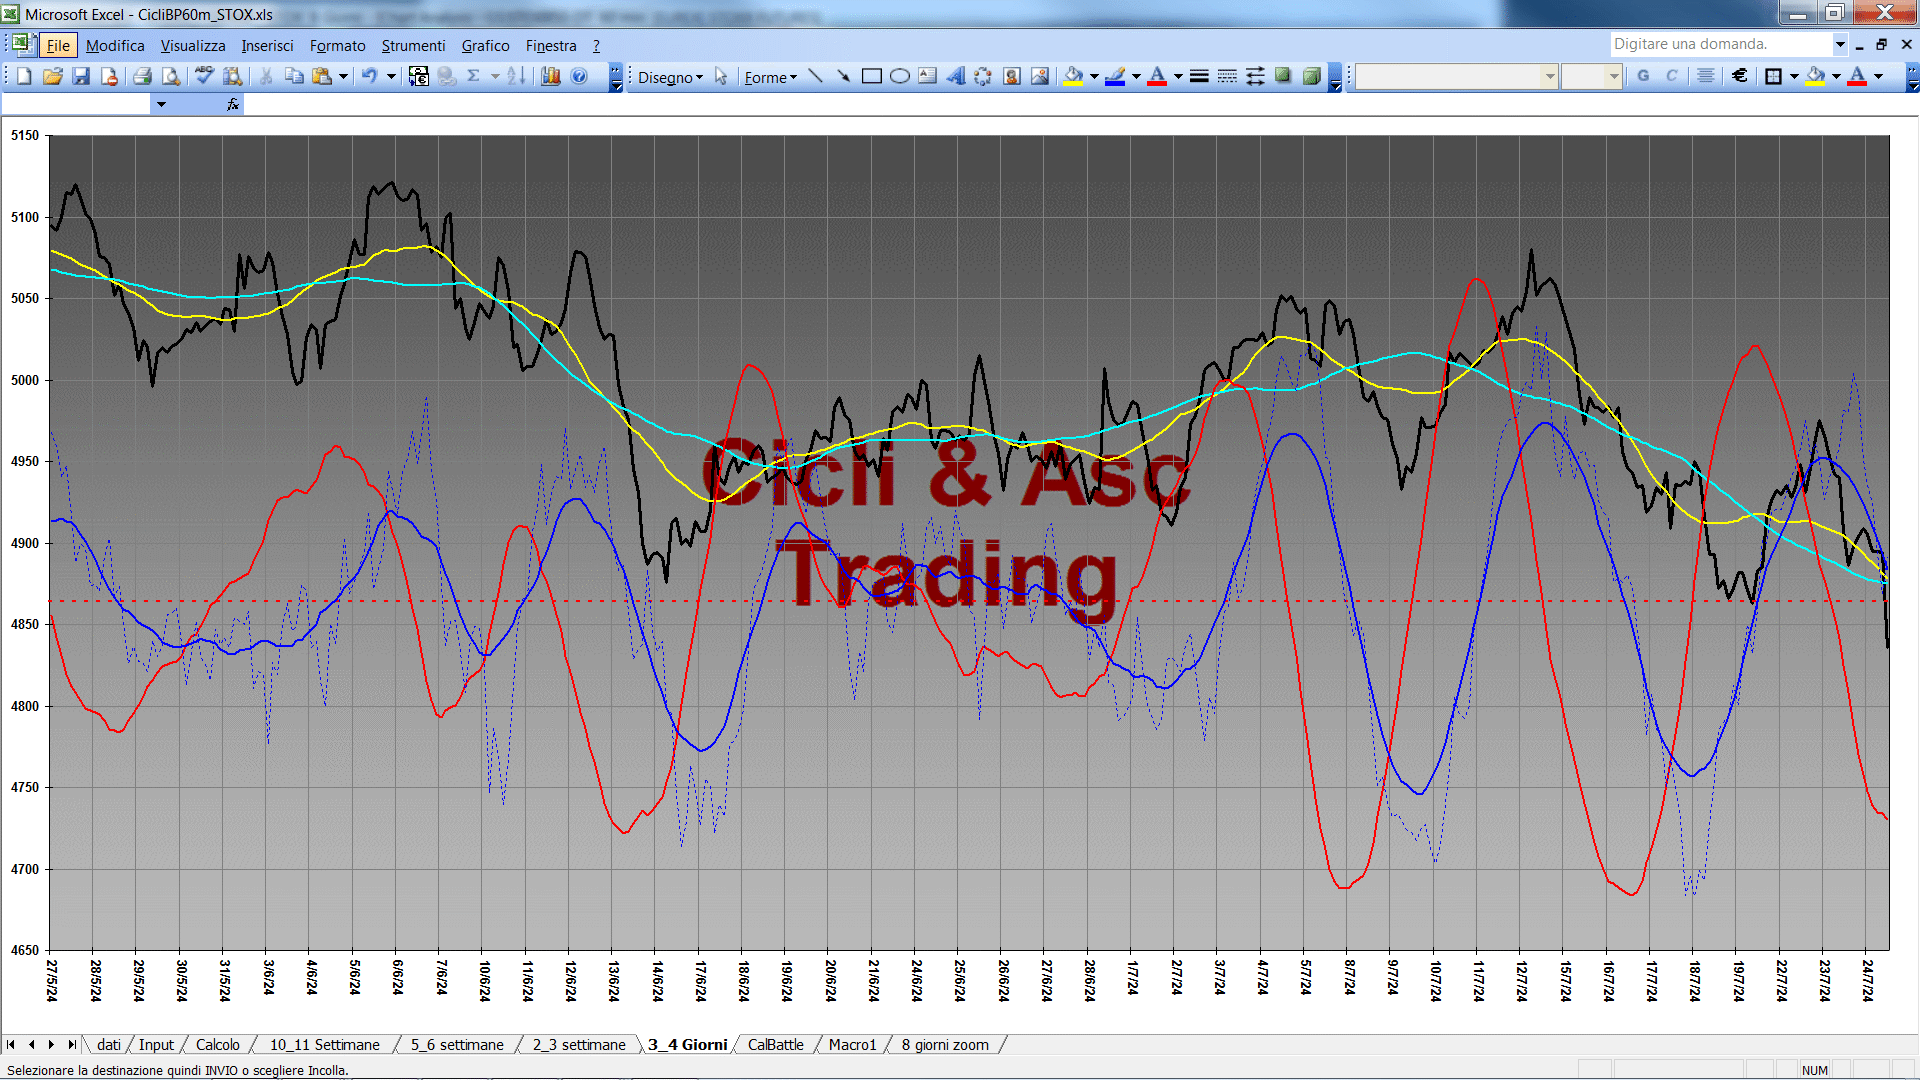Copy the selection via the Copy icon
The image size is (1920, 1080).
pyautogui.click(x=294, y=76)
